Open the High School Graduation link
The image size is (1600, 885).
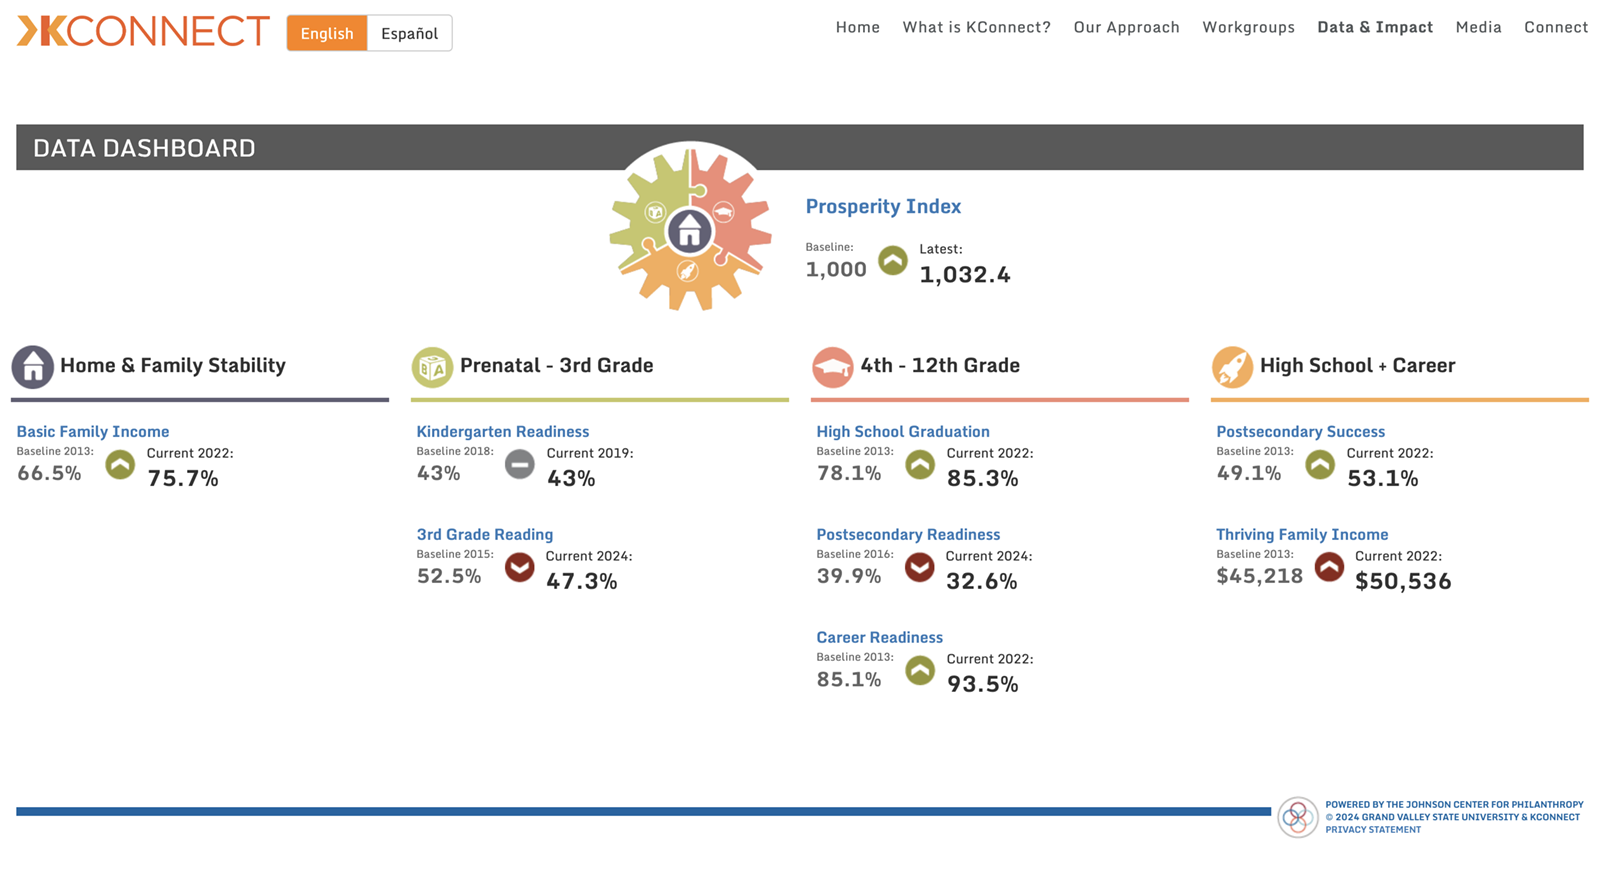point(902,431)
